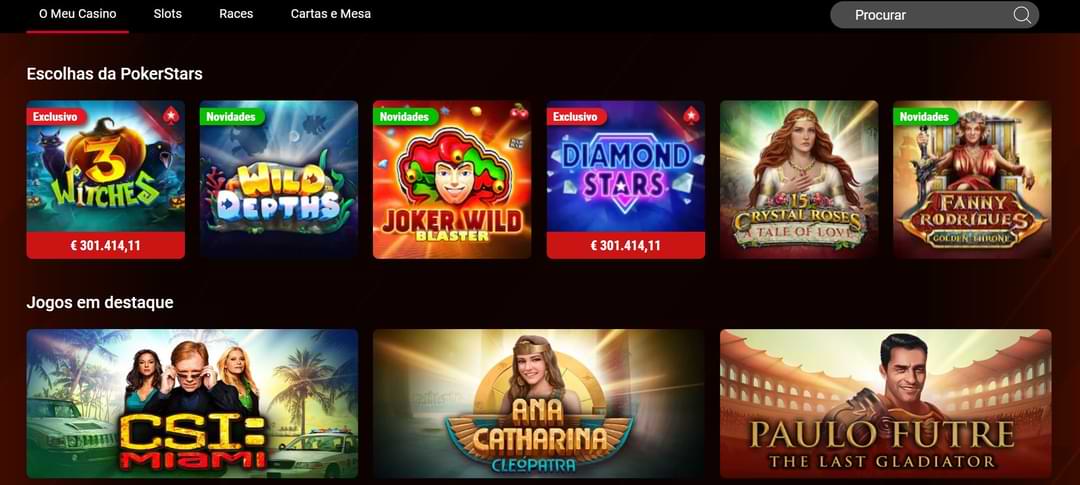Click the Diamond Stars jackpot amount bar
Screen dimensions: 1080x485
tap(625, 245)
